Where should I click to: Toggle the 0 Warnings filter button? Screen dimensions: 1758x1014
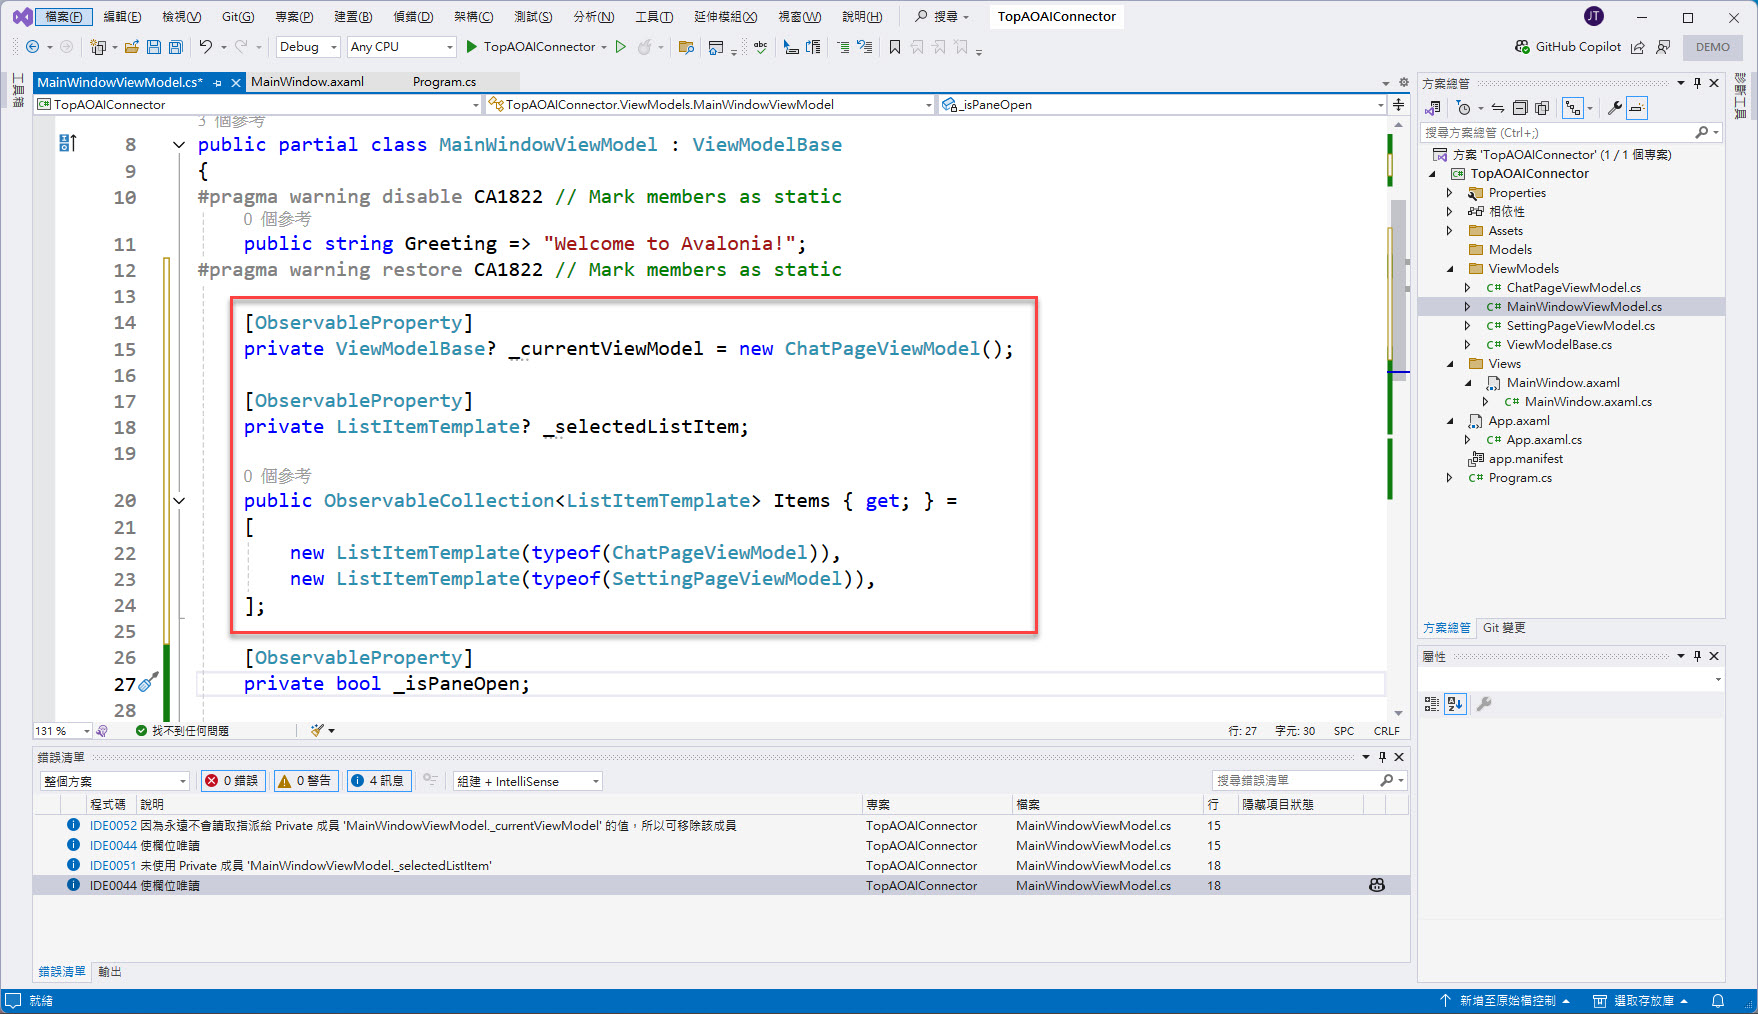pos(305,781)
